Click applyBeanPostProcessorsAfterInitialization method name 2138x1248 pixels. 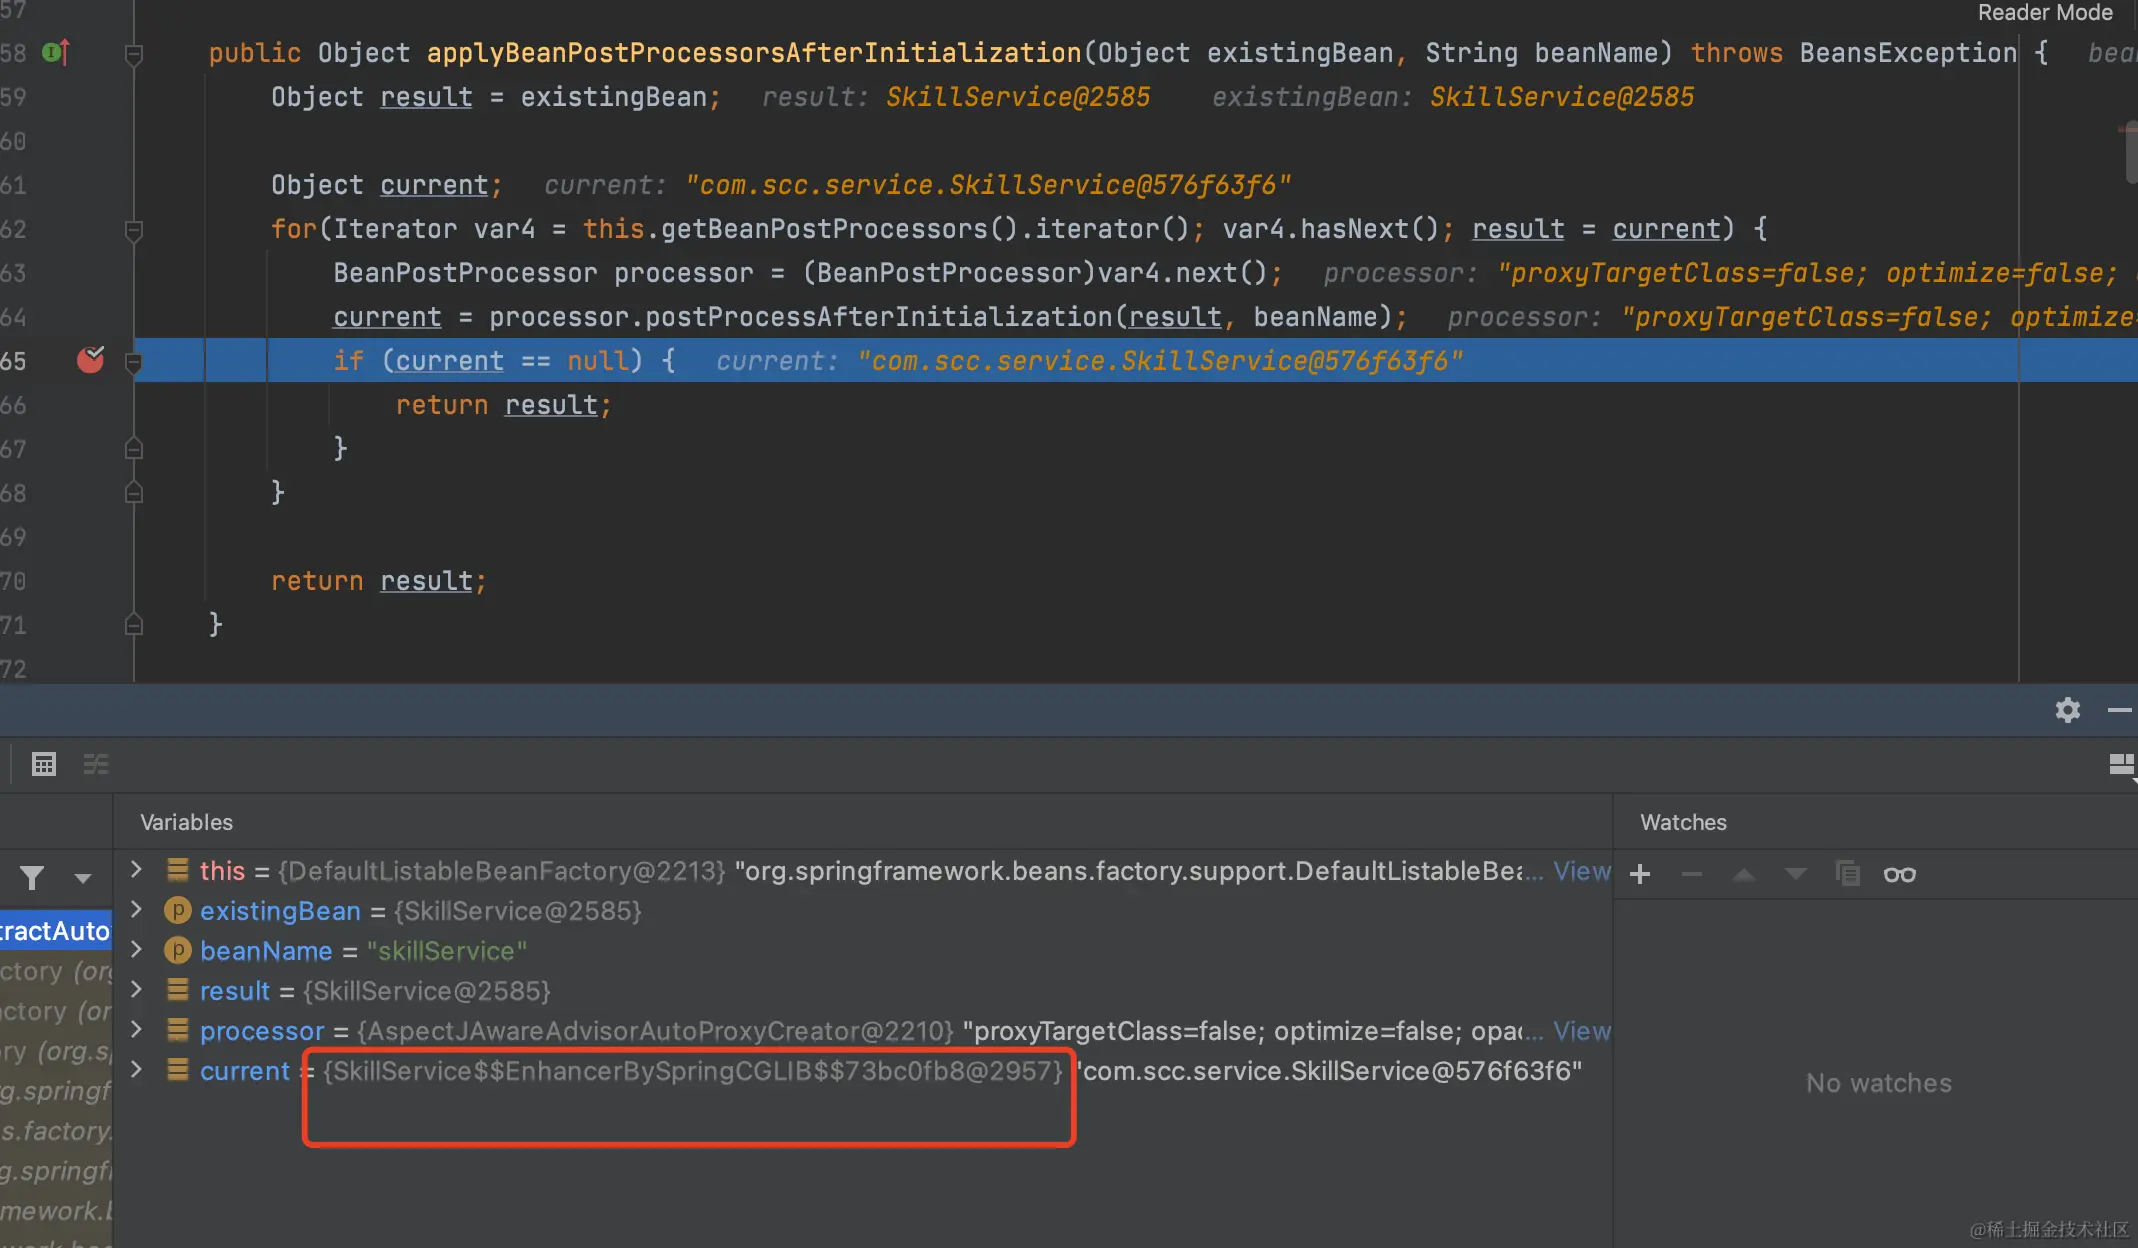pos(754,53)
